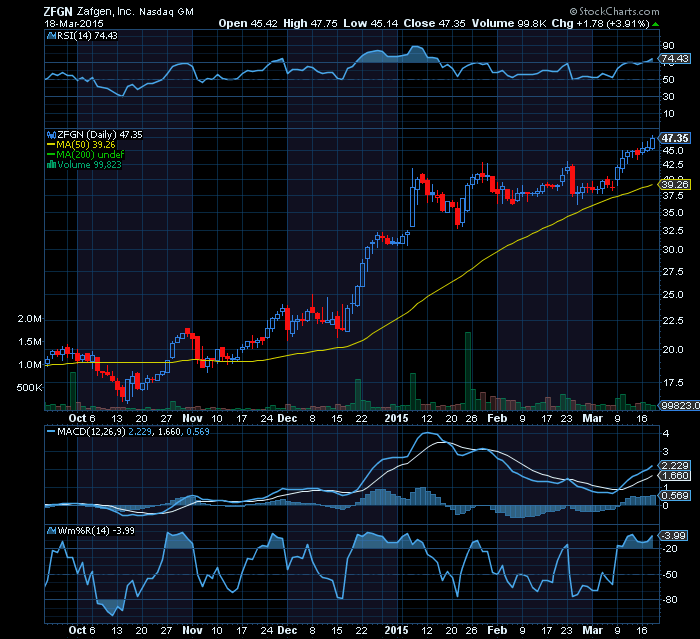The height and width of the screenshot is (639, 700).
Task: Click the Zafgen, Inc. company name
Action: click(105, 12)
